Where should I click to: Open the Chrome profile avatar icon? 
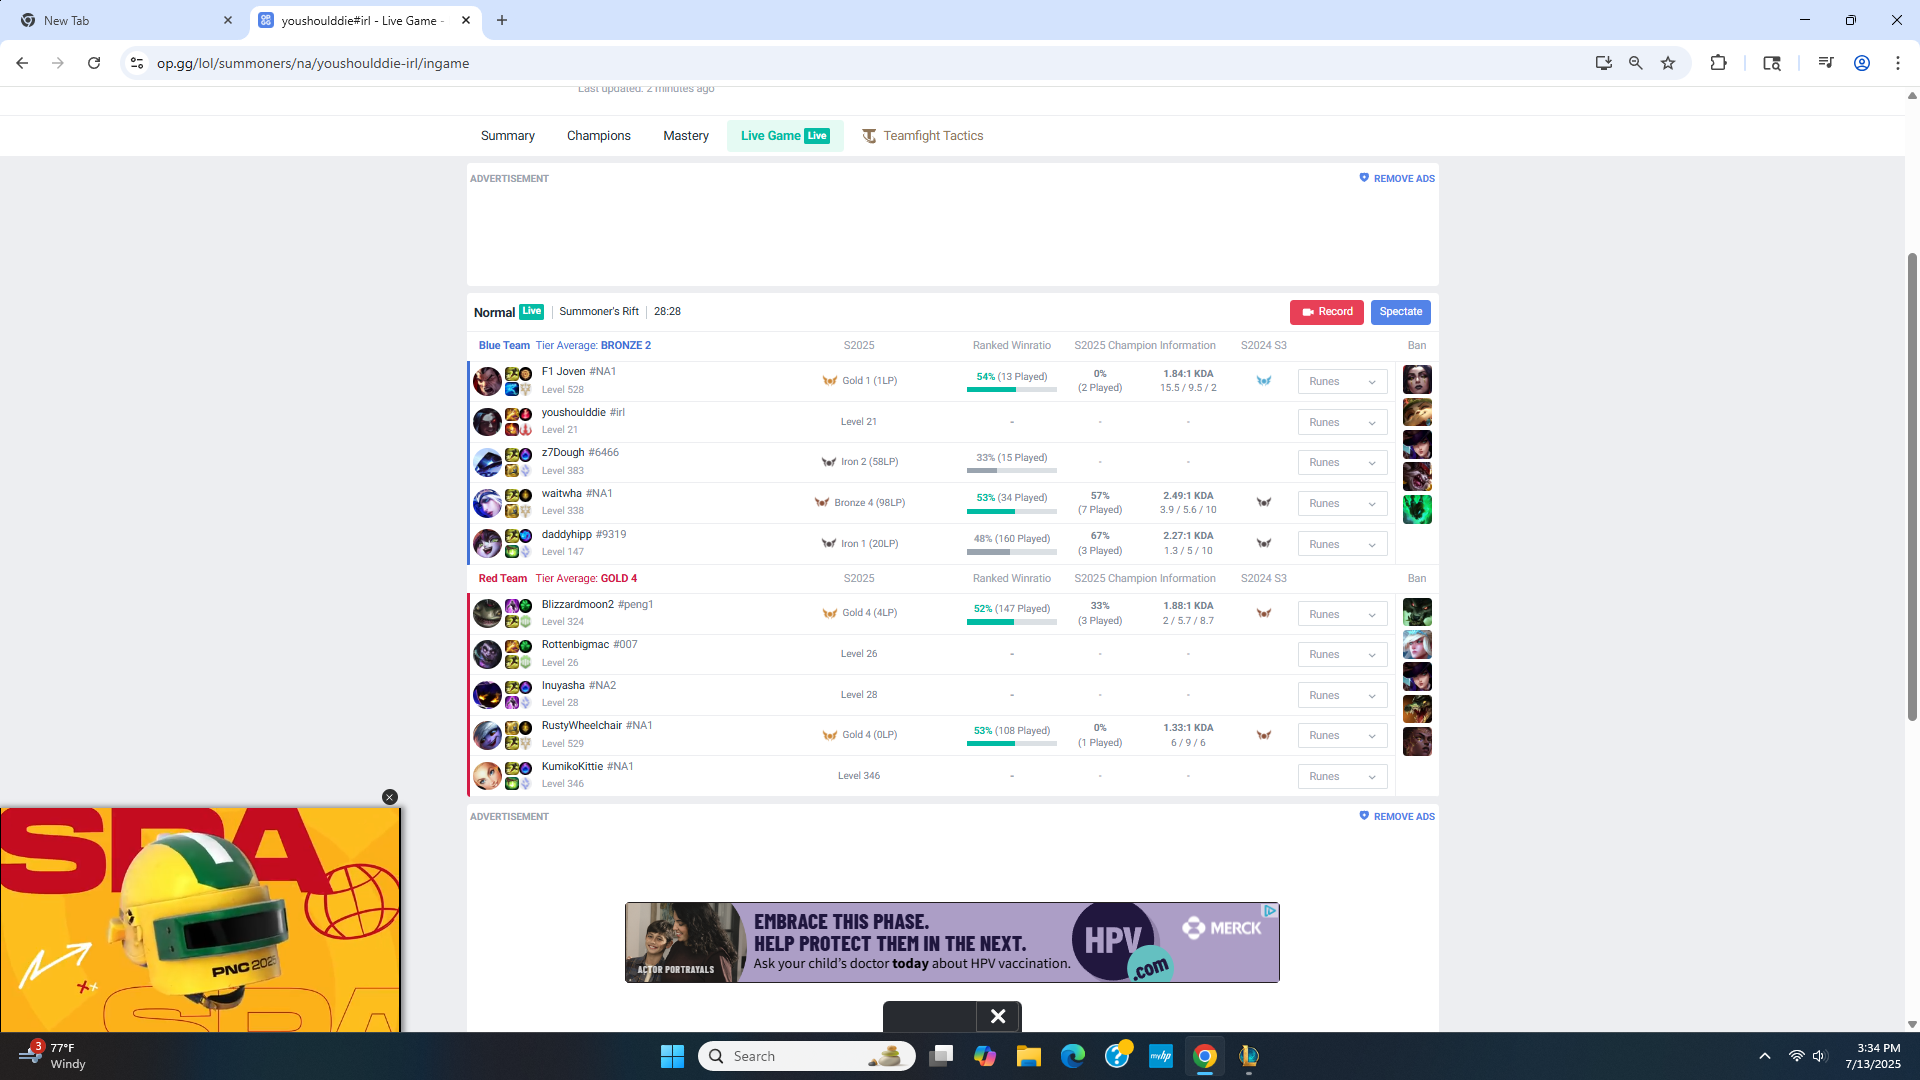tap(1862, 63)
